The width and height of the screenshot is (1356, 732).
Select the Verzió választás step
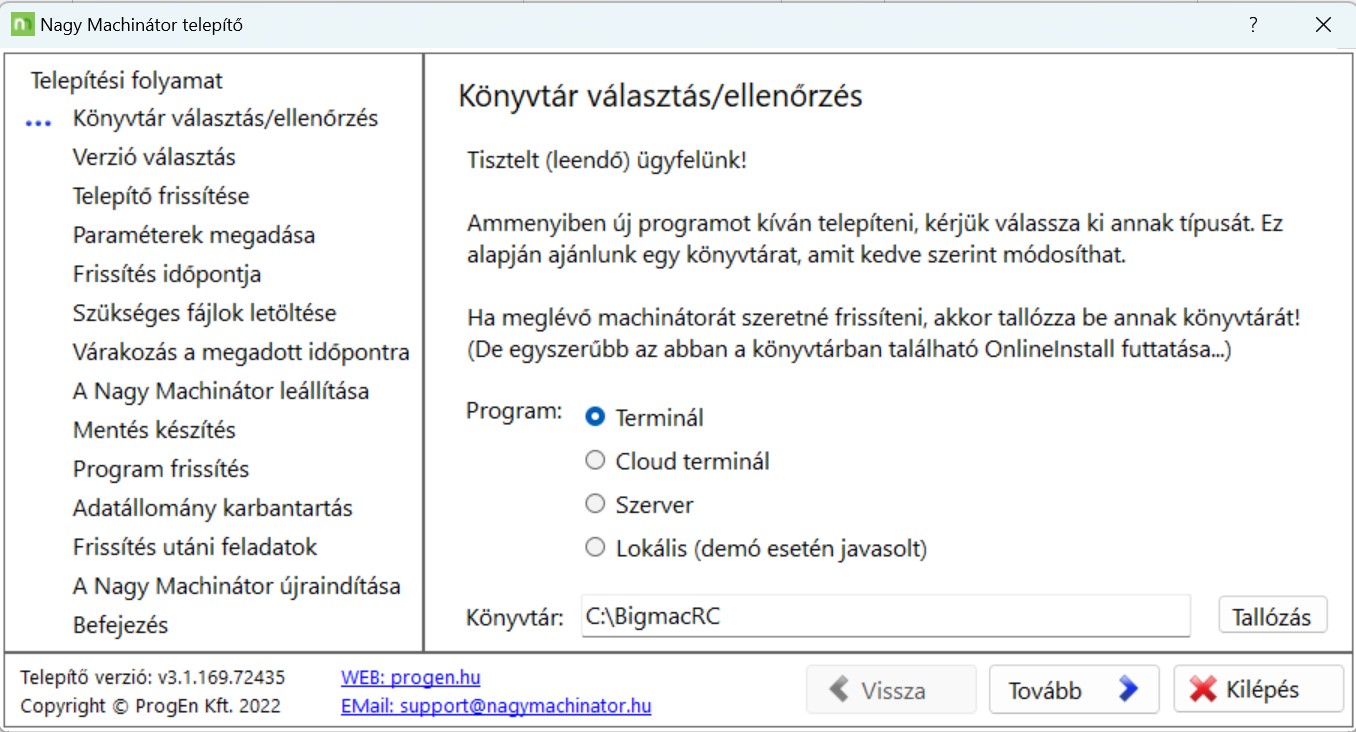pos(154,157)
